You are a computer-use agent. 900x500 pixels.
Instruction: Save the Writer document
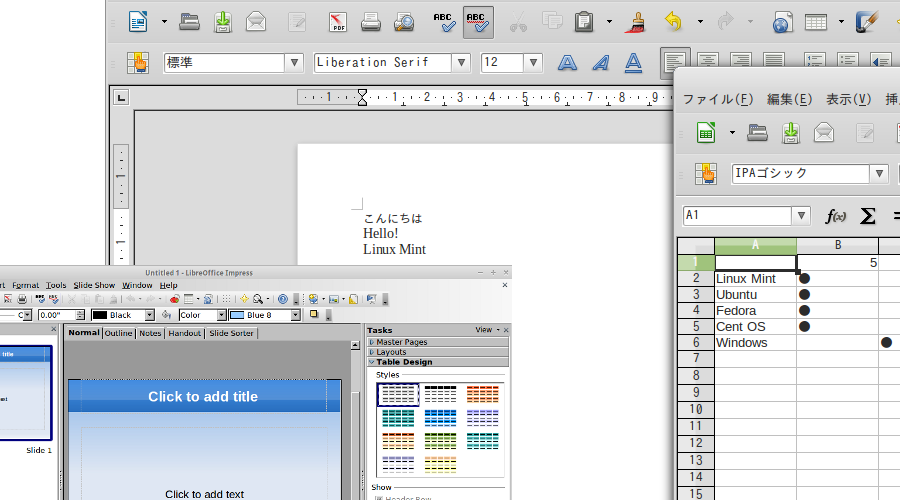click(223, 22)
